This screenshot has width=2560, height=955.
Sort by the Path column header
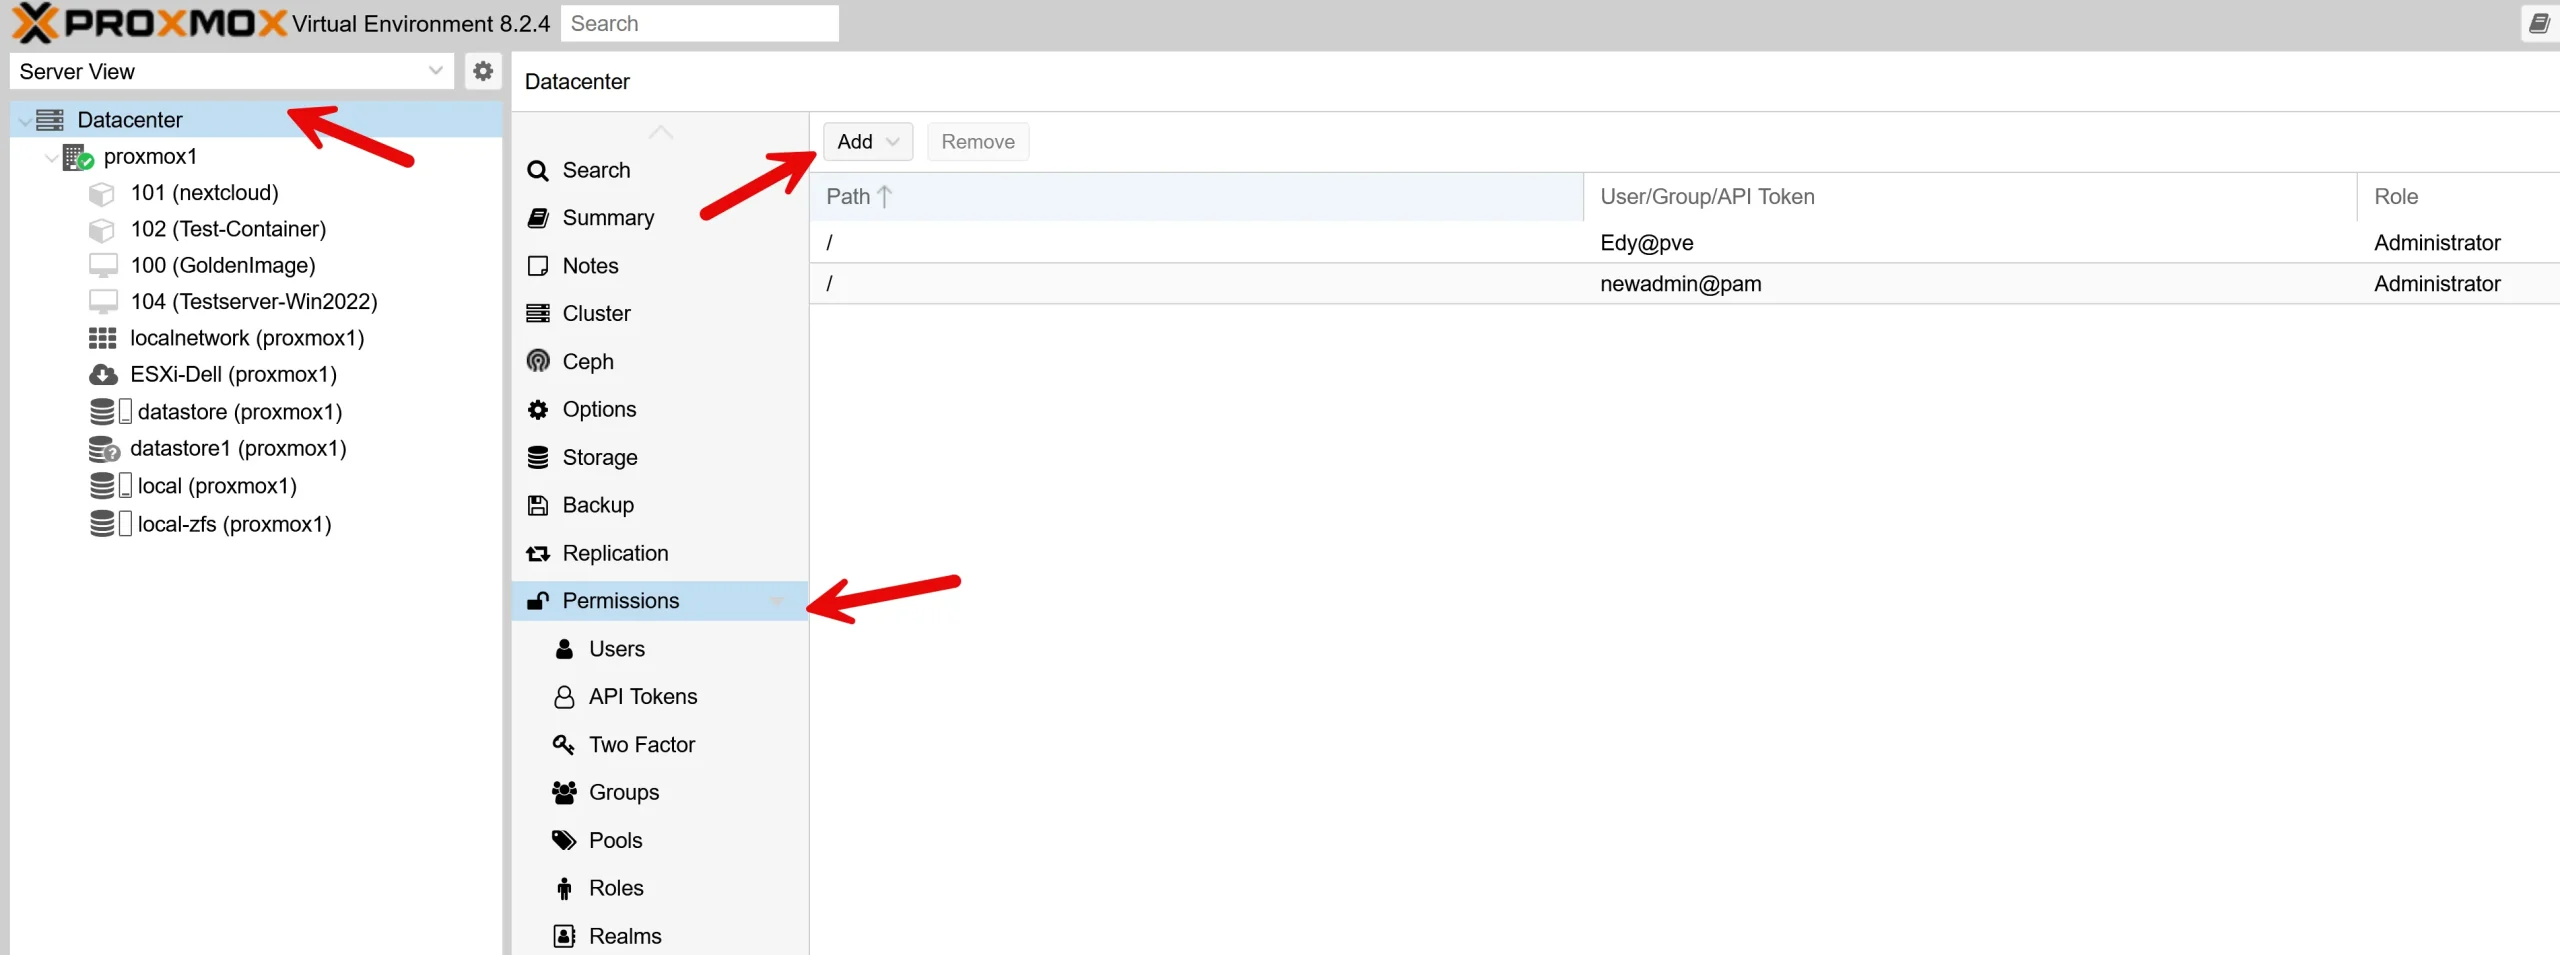click(848, 196)
